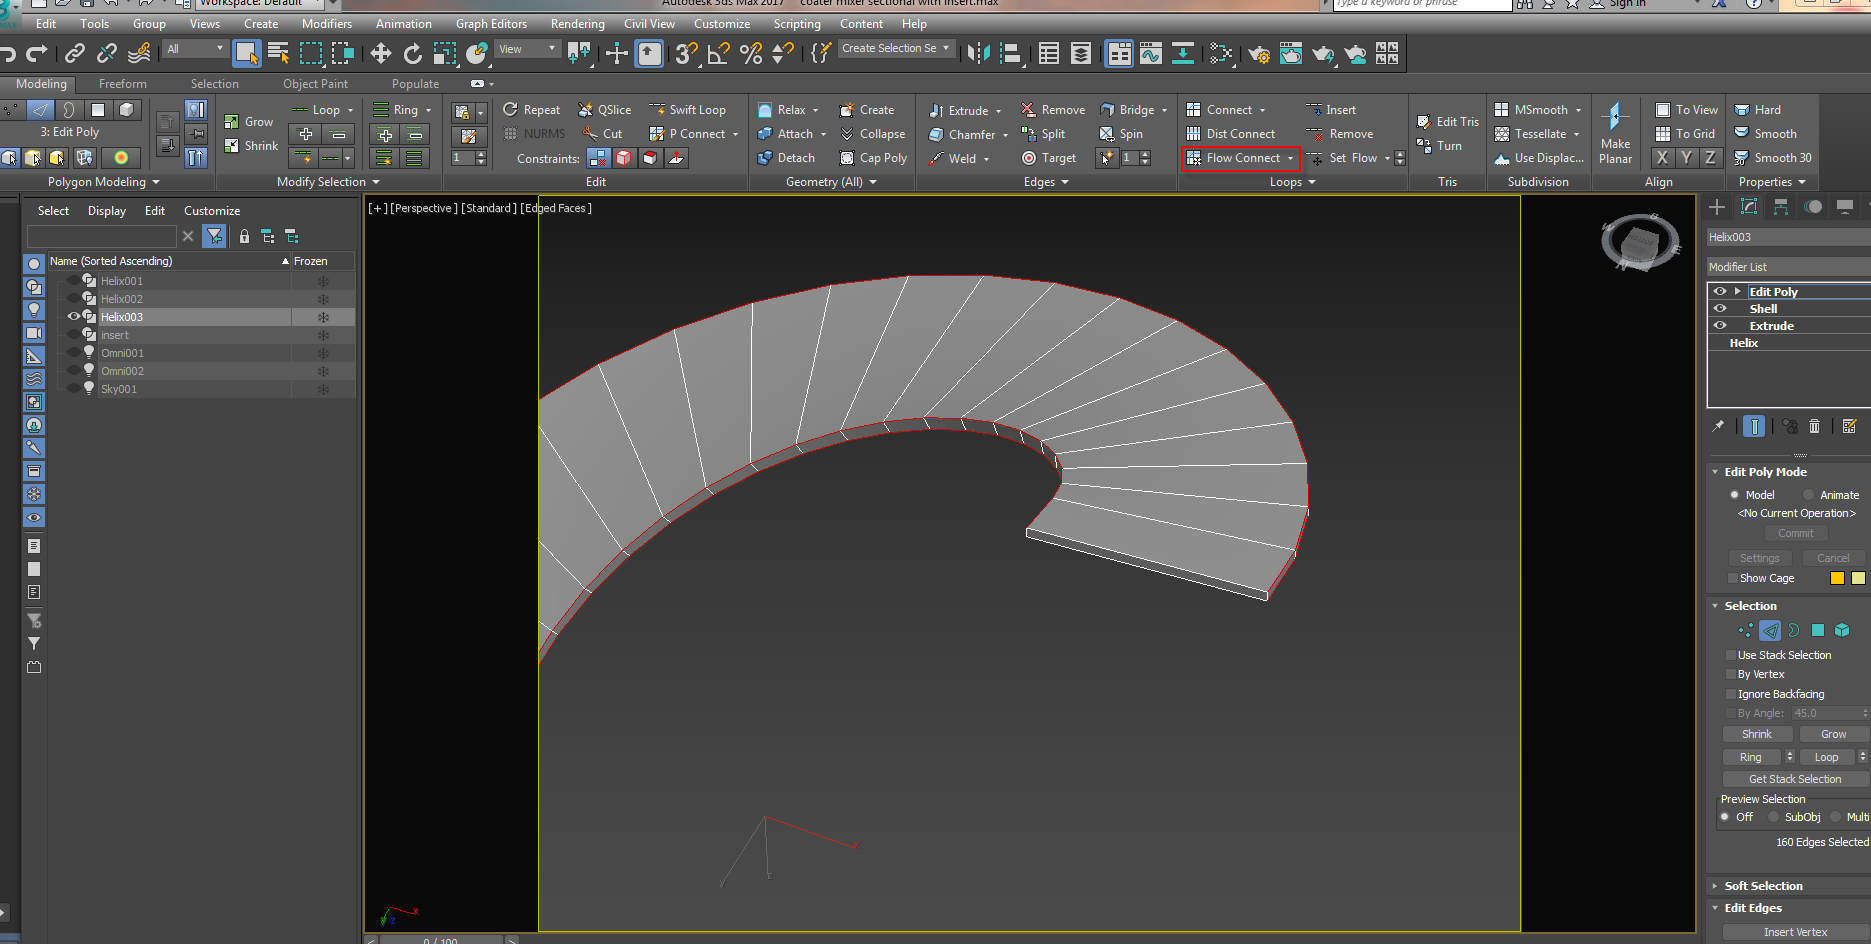The width and height of the screenshot is (1871, 944).
Task: Open the Flow Connect dropdown arrow
Action: tap(1290, 157)
